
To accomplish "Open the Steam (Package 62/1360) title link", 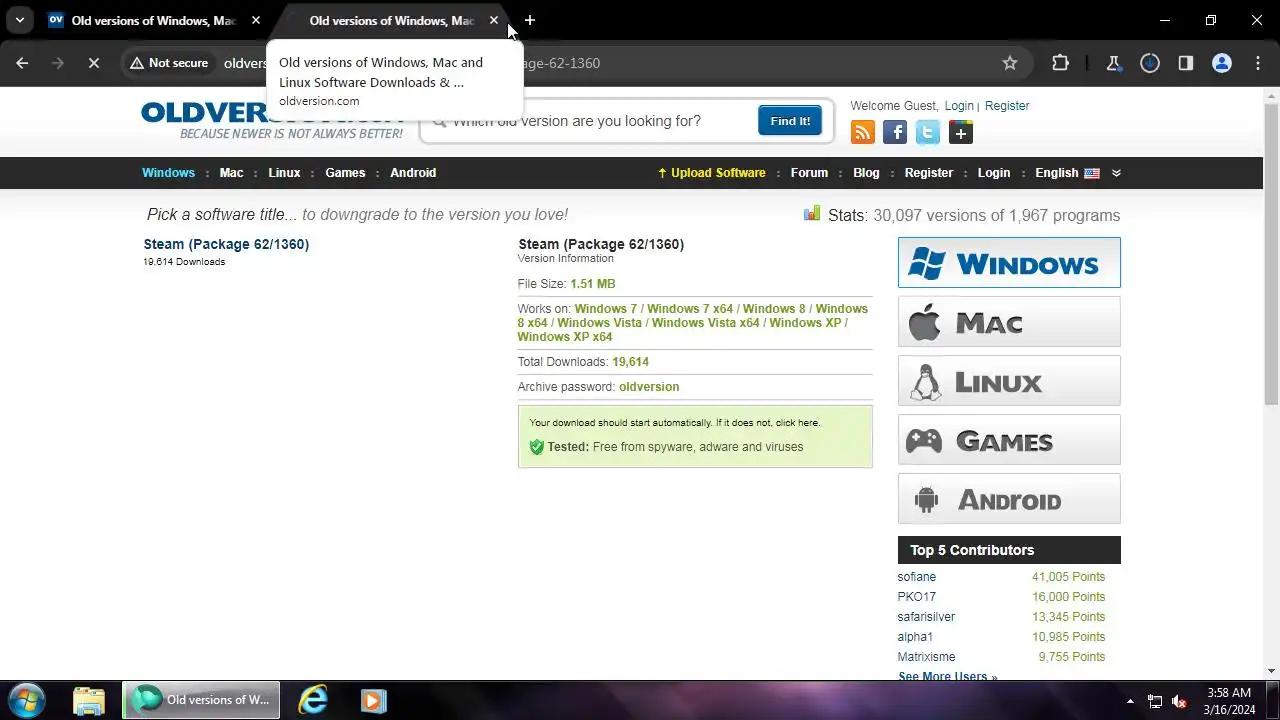I will pyautogui.click(x=226, y=244).
